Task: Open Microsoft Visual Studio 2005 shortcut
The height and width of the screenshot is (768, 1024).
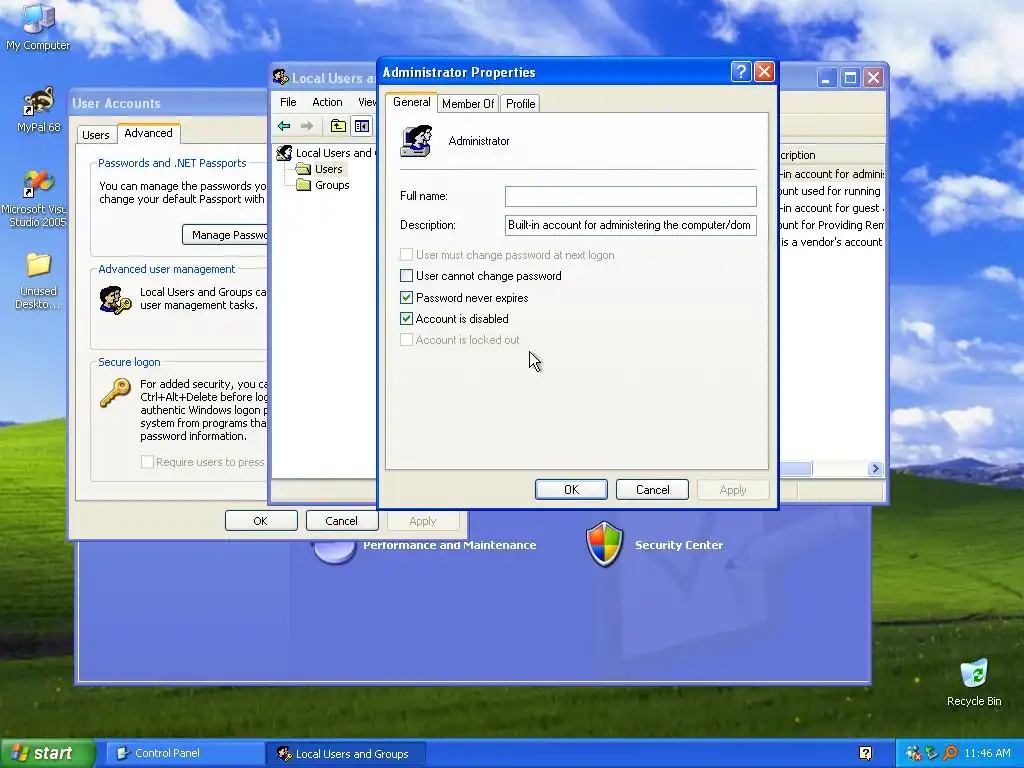Action: (36, 198)
